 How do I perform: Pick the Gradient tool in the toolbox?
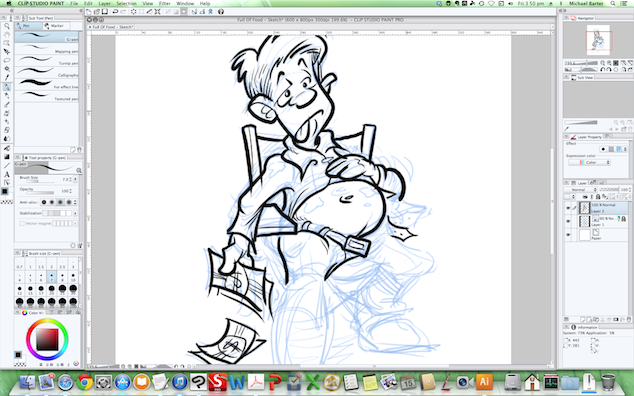point(7,157)
